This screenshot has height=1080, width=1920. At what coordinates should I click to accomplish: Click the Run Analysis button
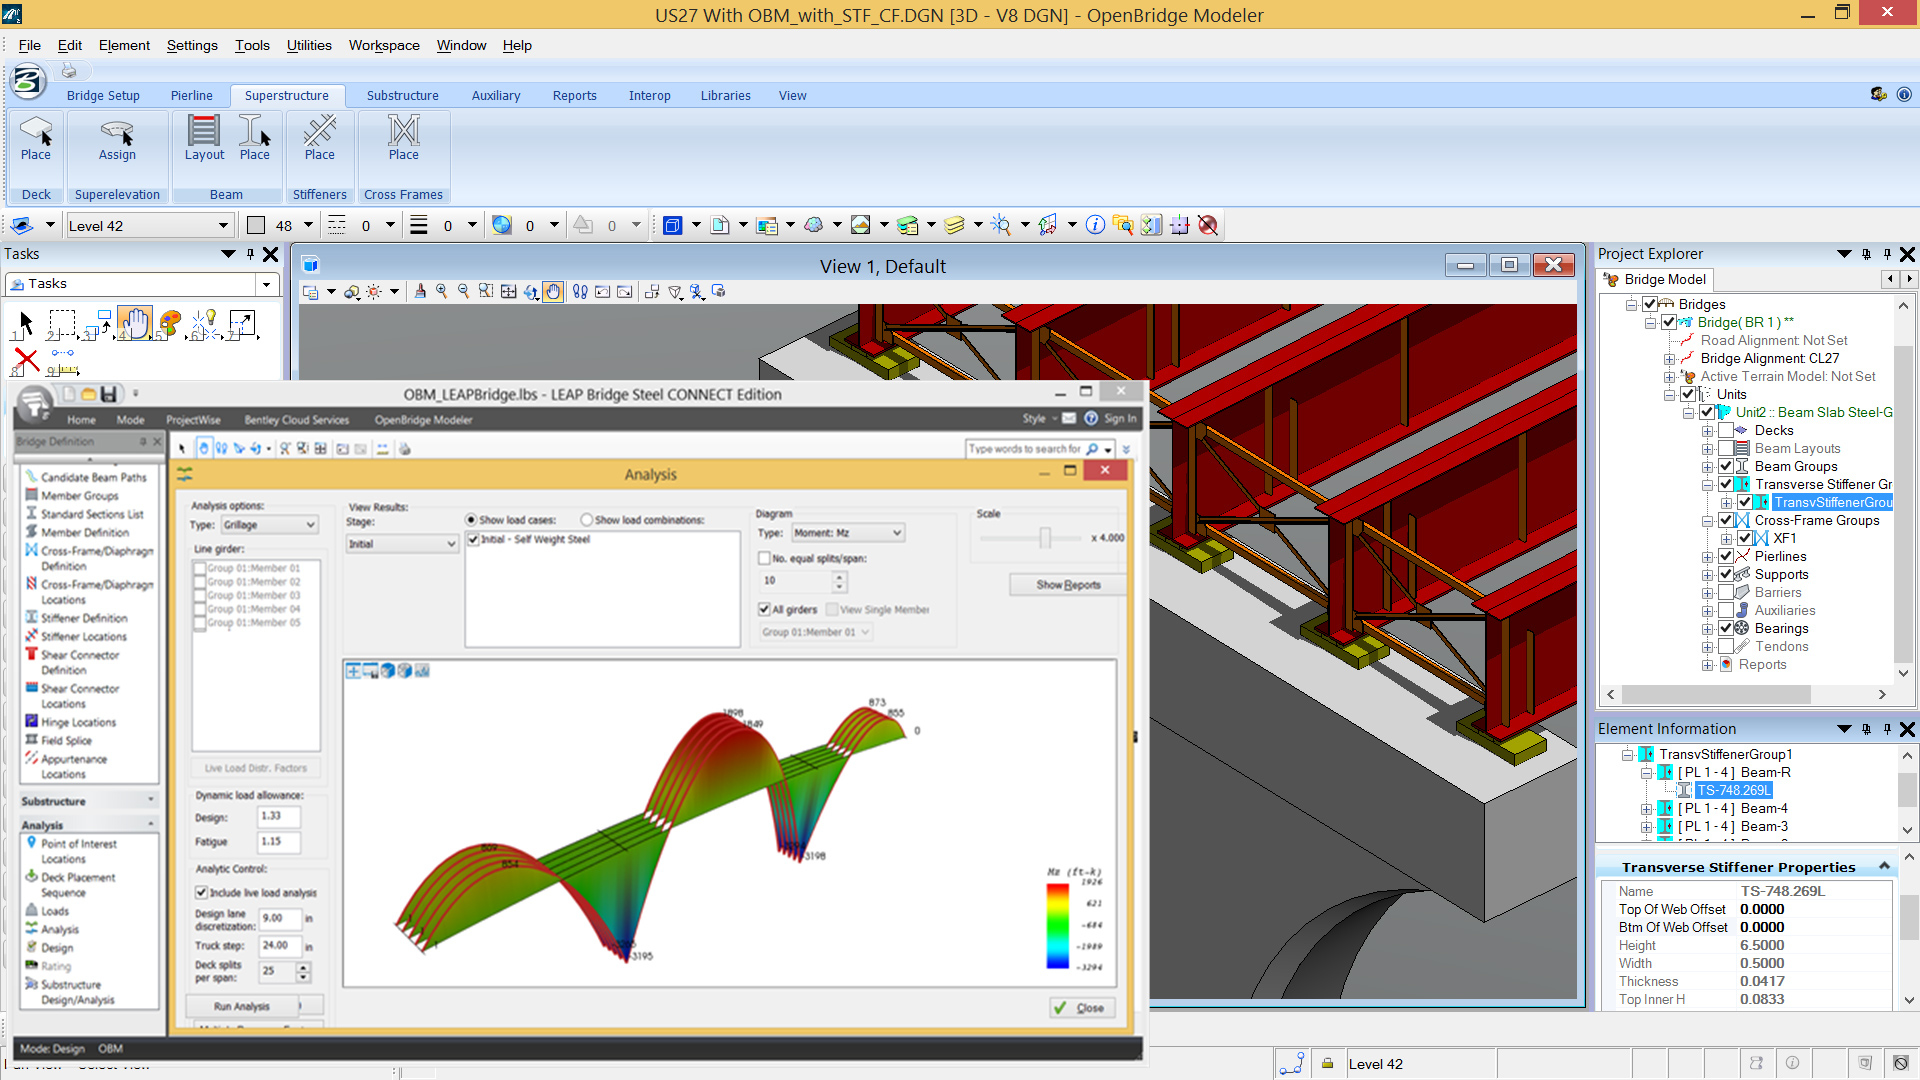242,1006
